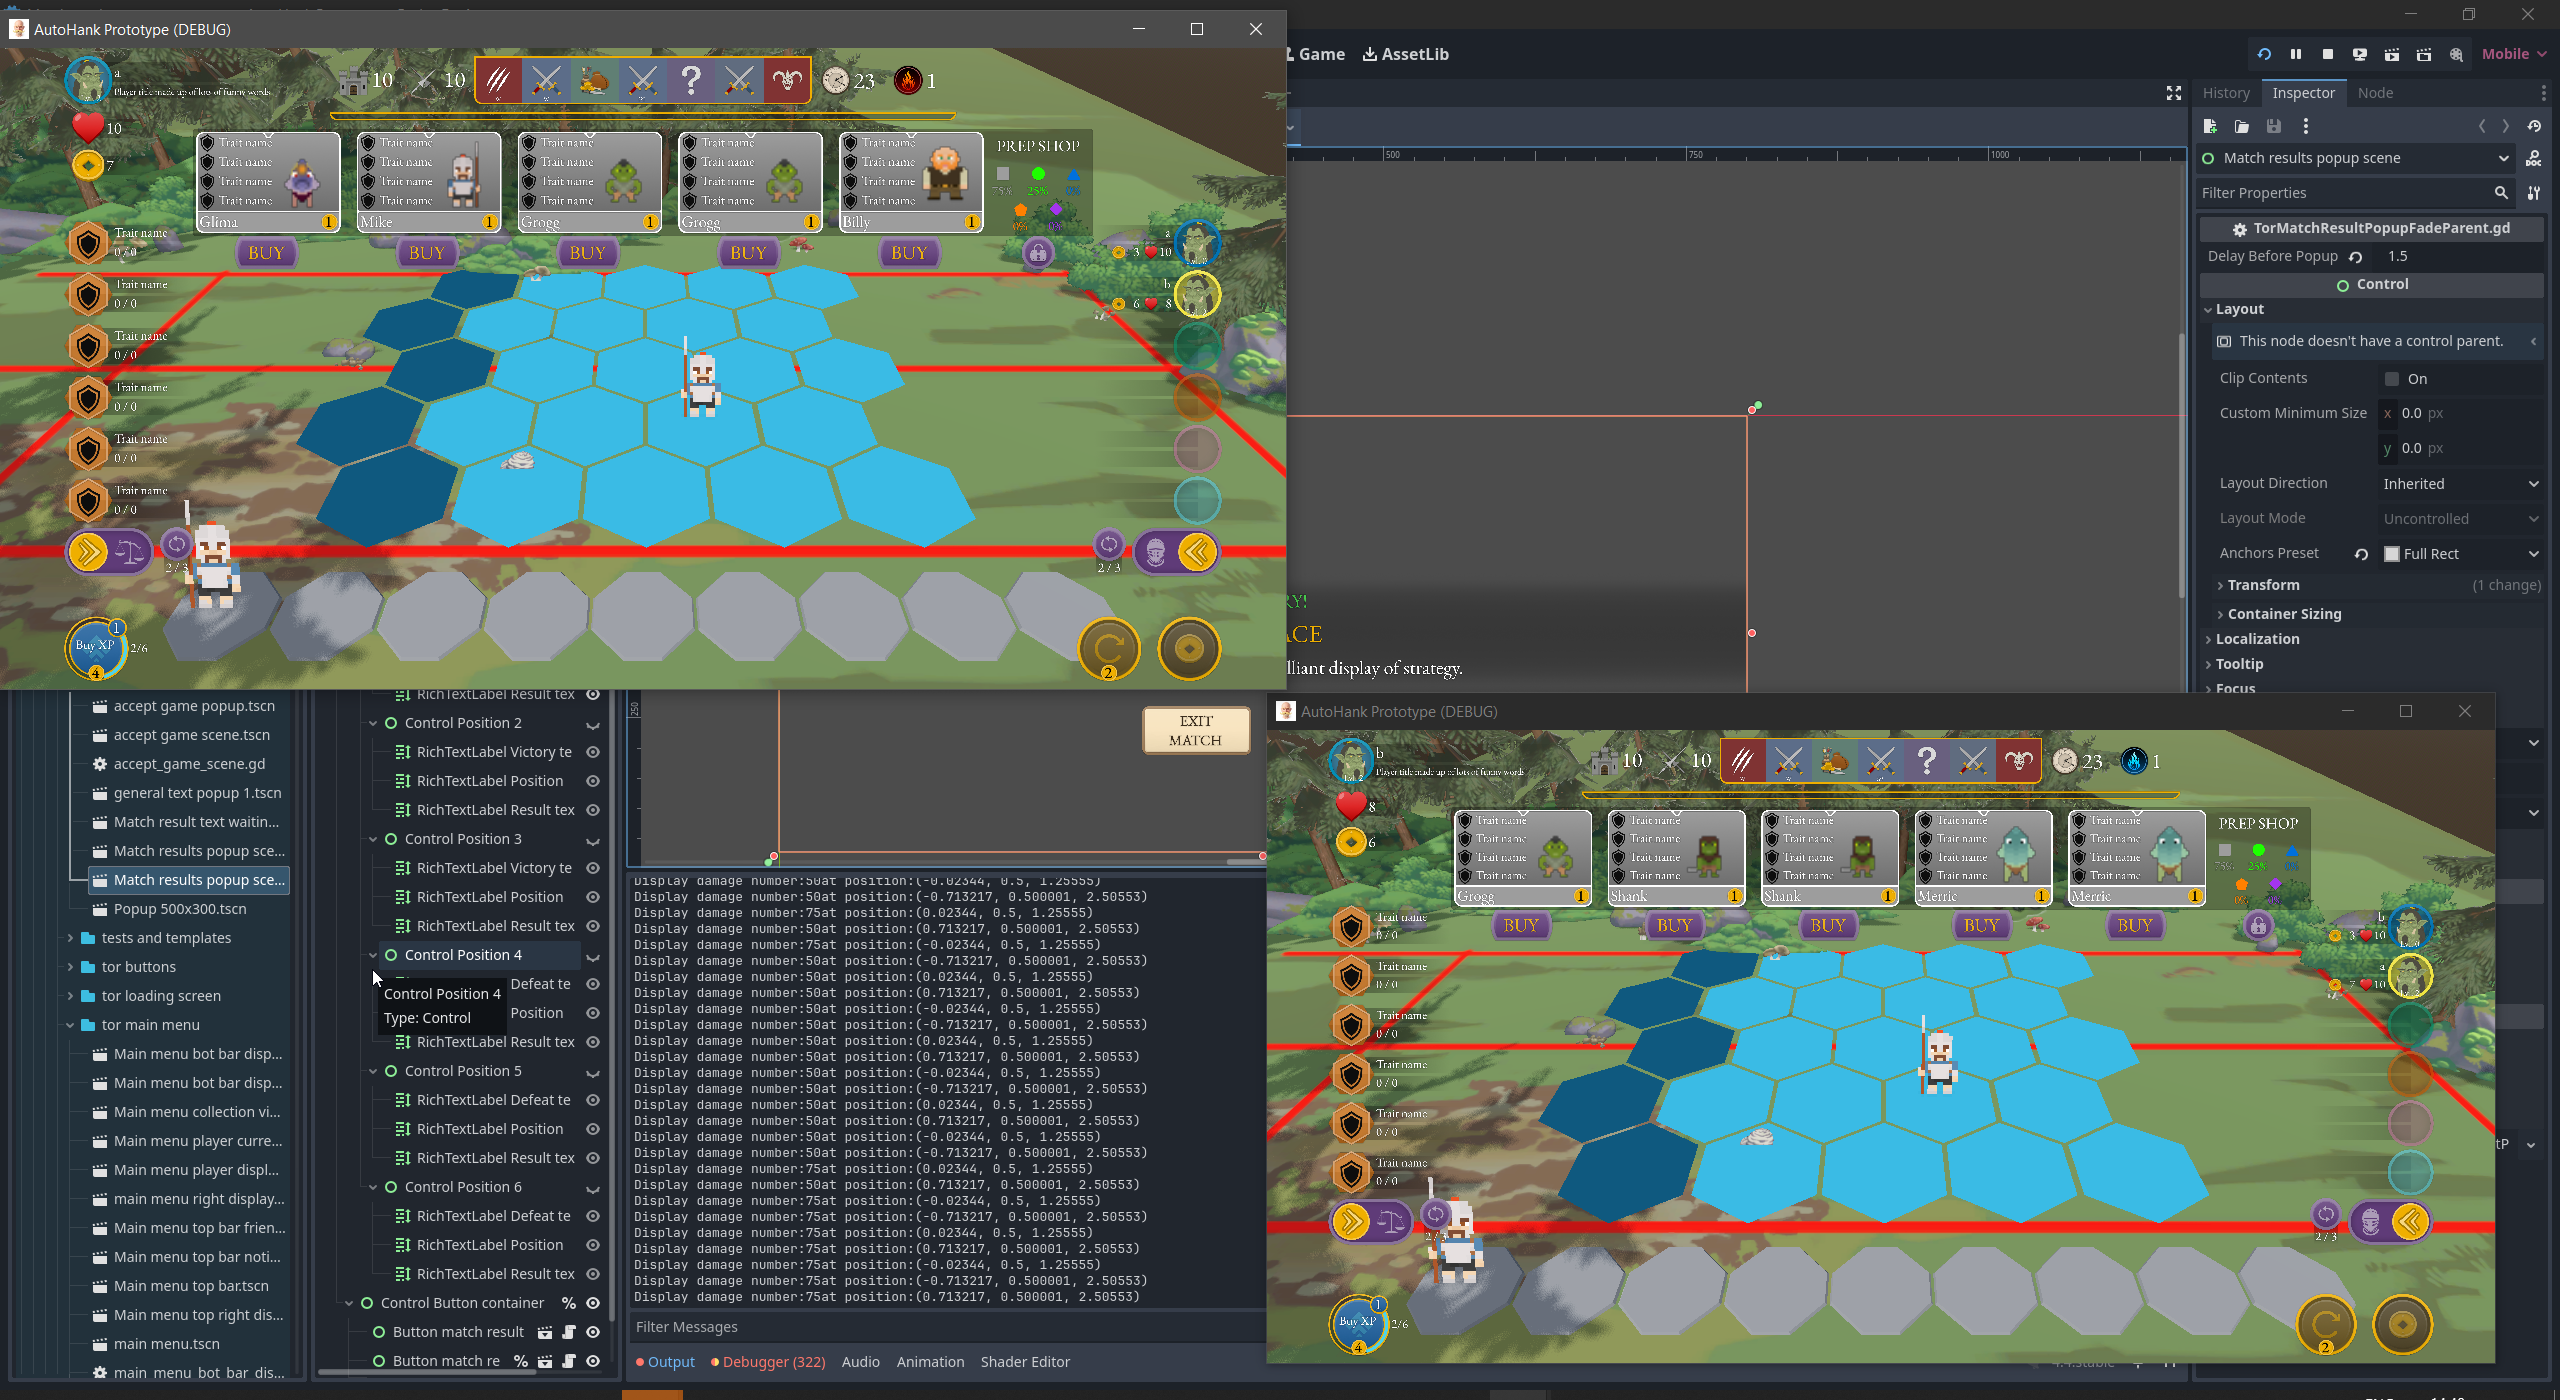Screen dimensions: 2560x1400
Task: Expand the tor buttons folder
Action: 70,967
